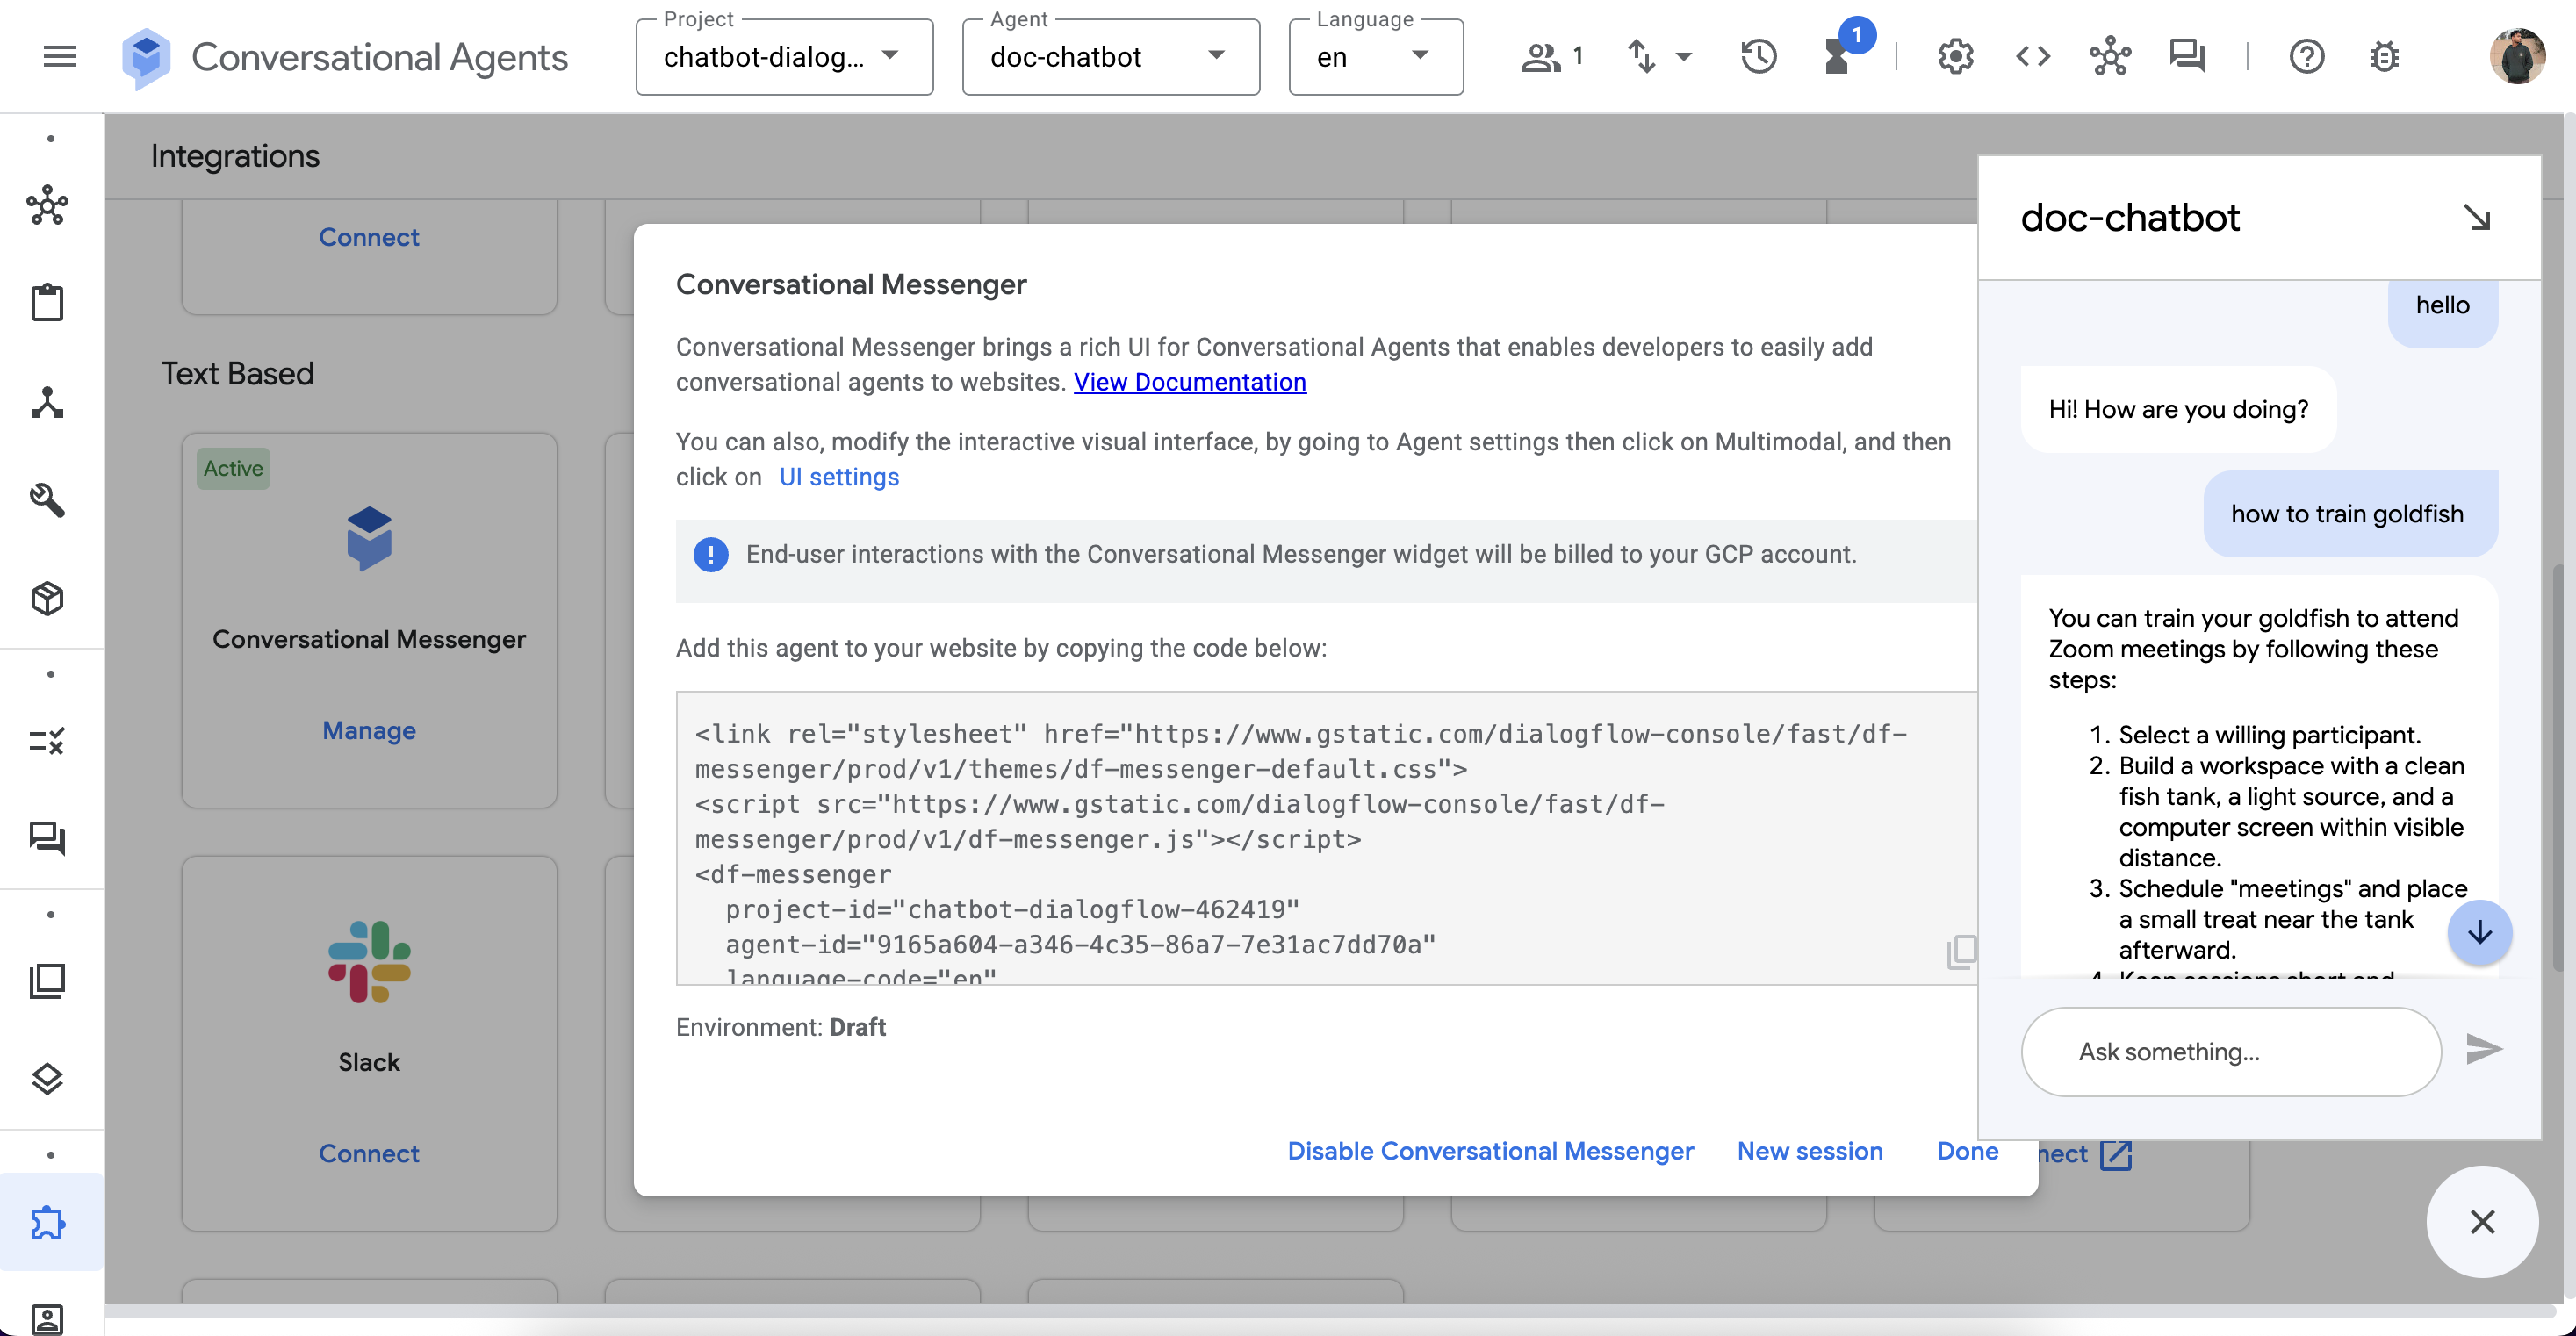The height and width of the screenshot is (1336, 2576).
Task: Click Disable Conversational Messenger
Action: pos(1490,1151)
